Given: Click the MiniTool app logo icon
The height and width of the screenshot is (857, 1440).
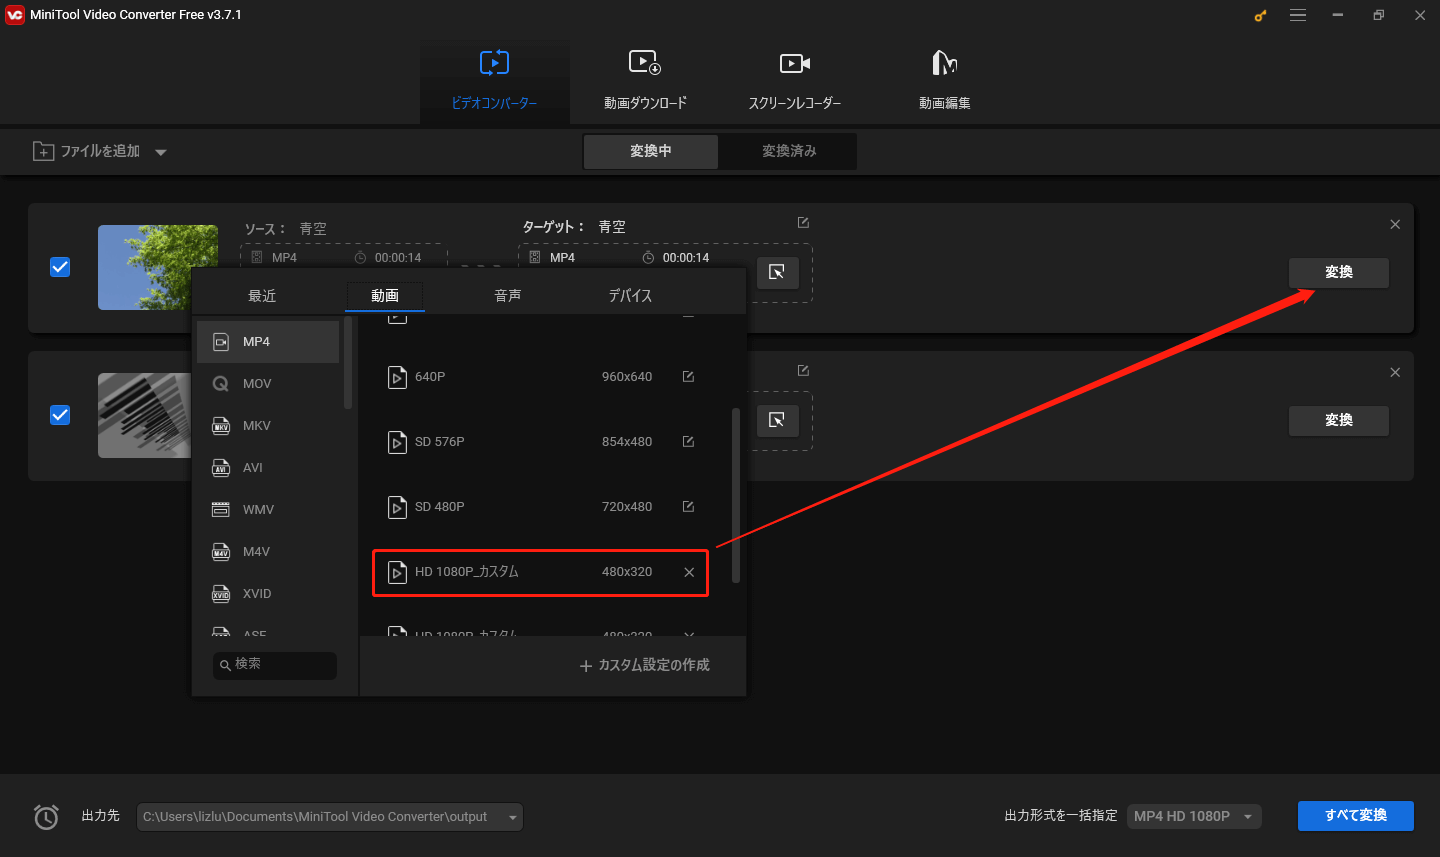Looking at the screenshot, I should [x=15, y=15].
